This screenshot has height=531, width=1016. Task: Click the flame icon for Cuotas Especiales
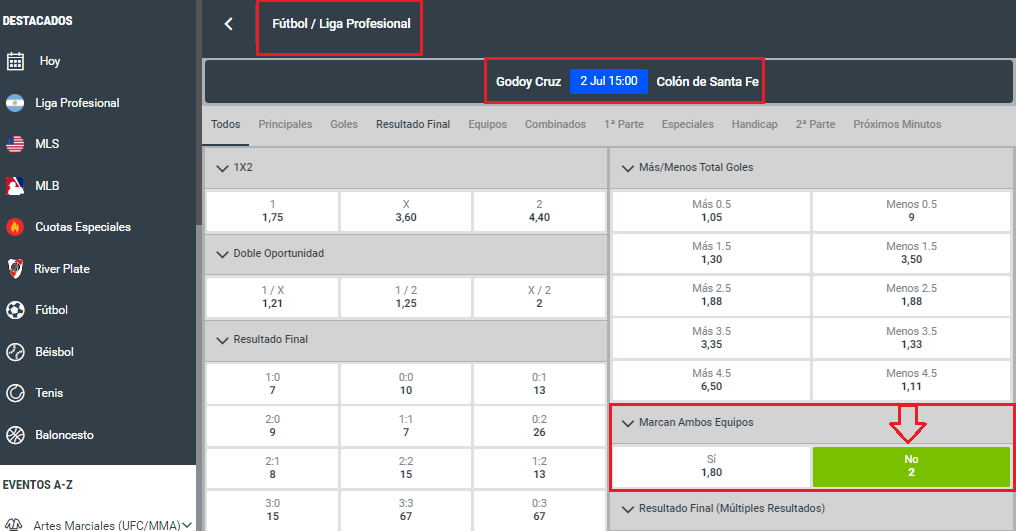pyautogui.click(x=15, y=227)
